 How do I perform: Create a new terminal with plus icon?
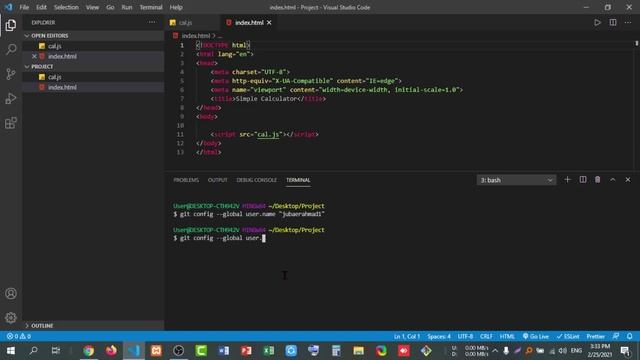point(567,180)
